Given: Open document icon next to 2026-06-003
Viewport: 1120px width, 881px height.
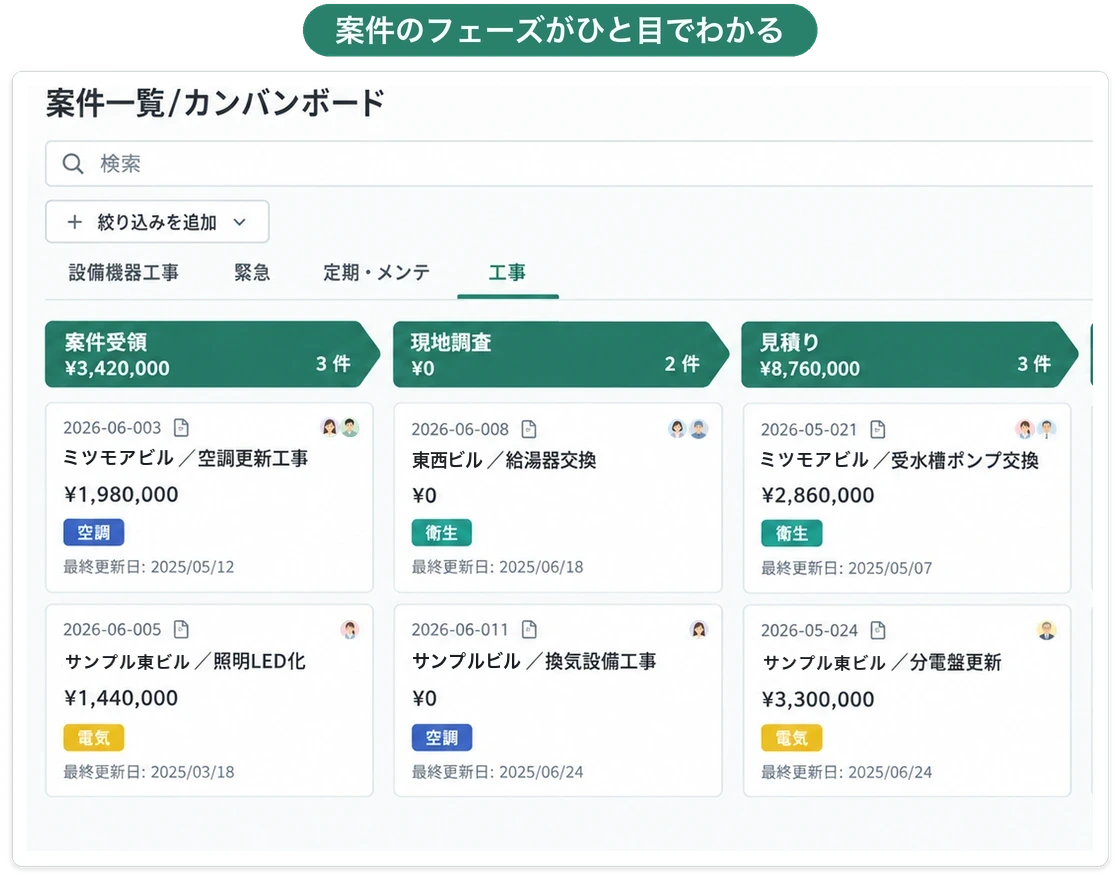Looking at the screenshot, I should (x=181, y=427).
